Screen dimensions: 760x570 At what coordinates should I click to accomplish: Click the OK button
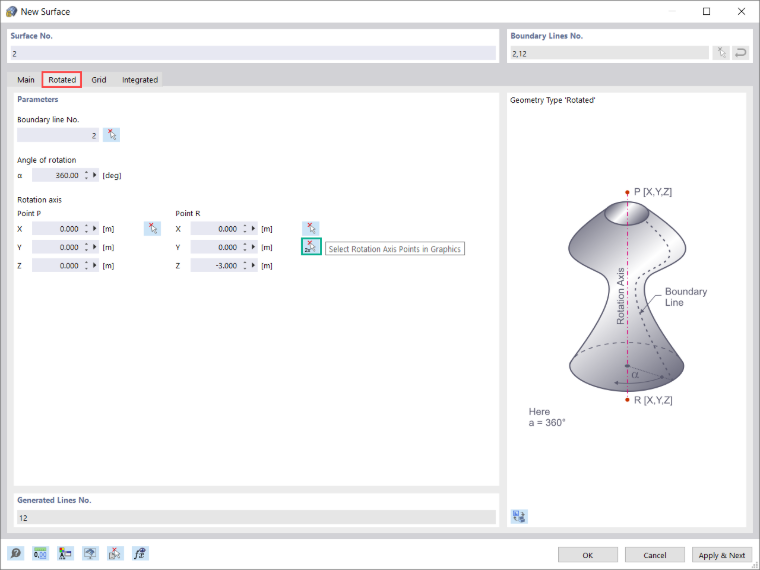tap(587, 555)
